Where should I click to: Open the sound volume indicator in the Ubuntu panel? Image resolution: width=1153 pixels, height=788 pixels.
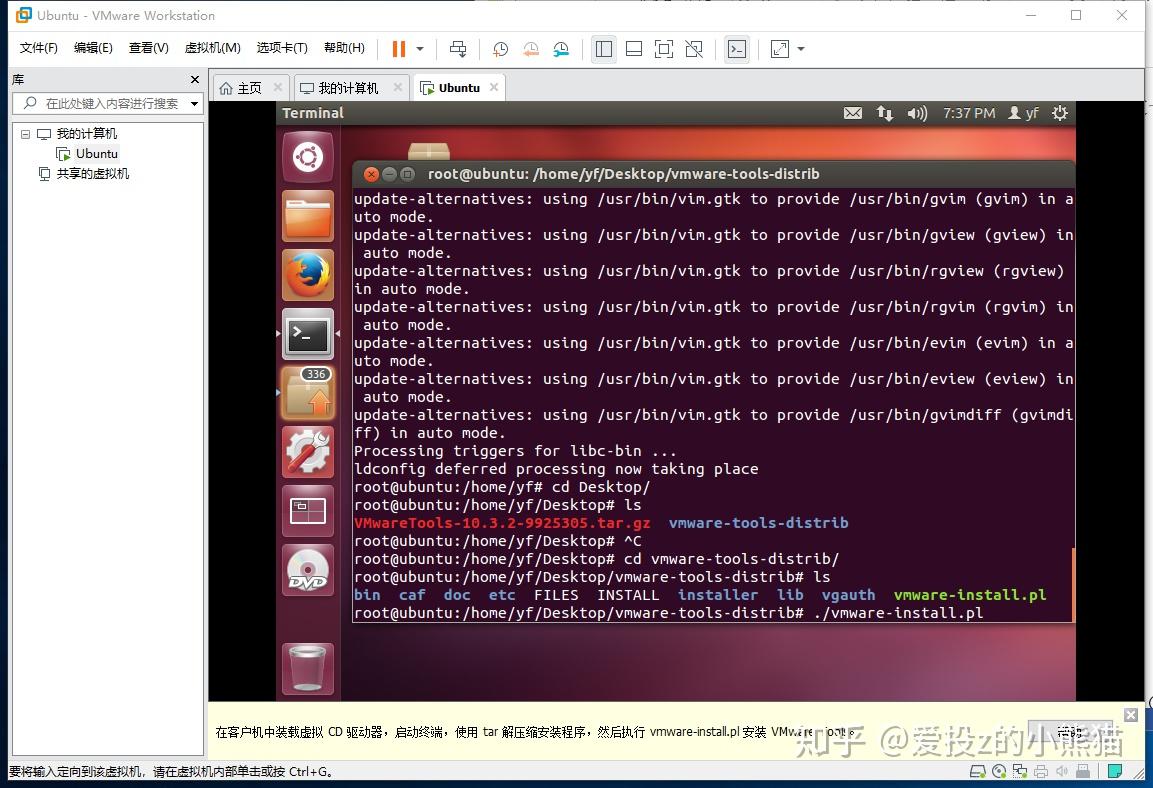(917, 113)
